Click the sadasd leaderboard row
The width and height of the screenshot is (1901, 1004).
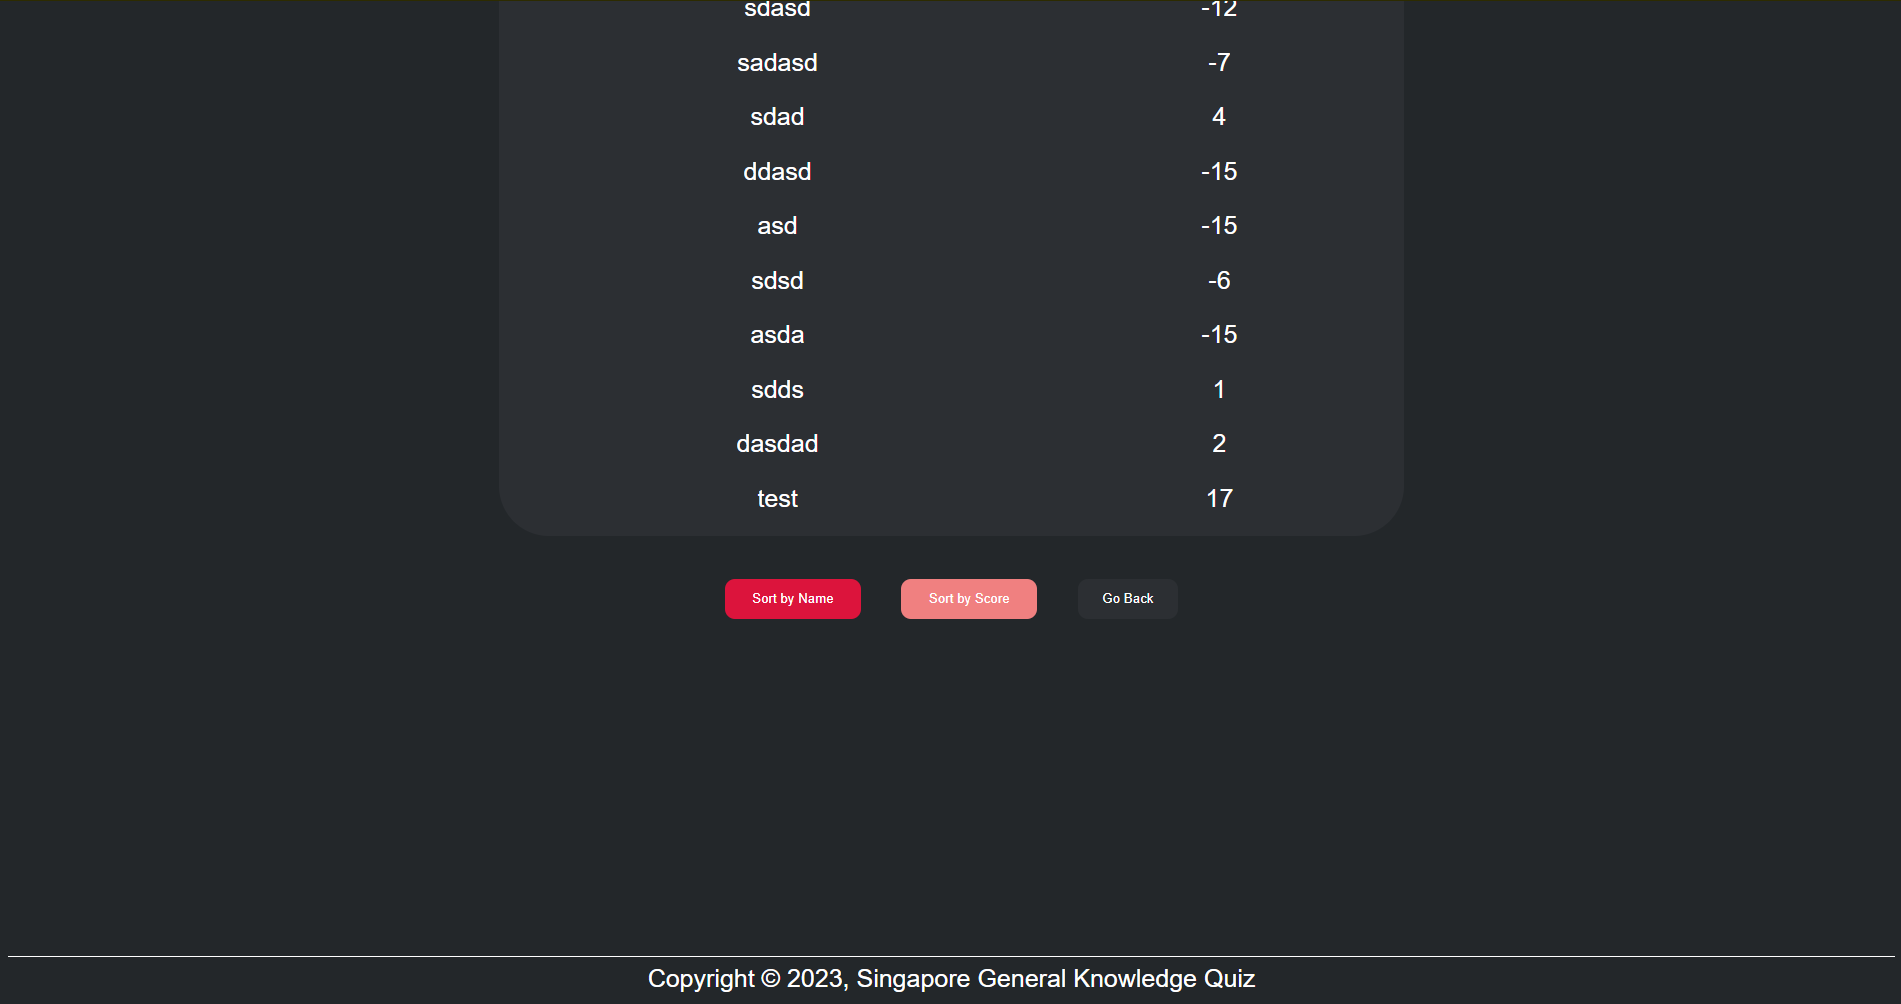click(x=777, y=62)
